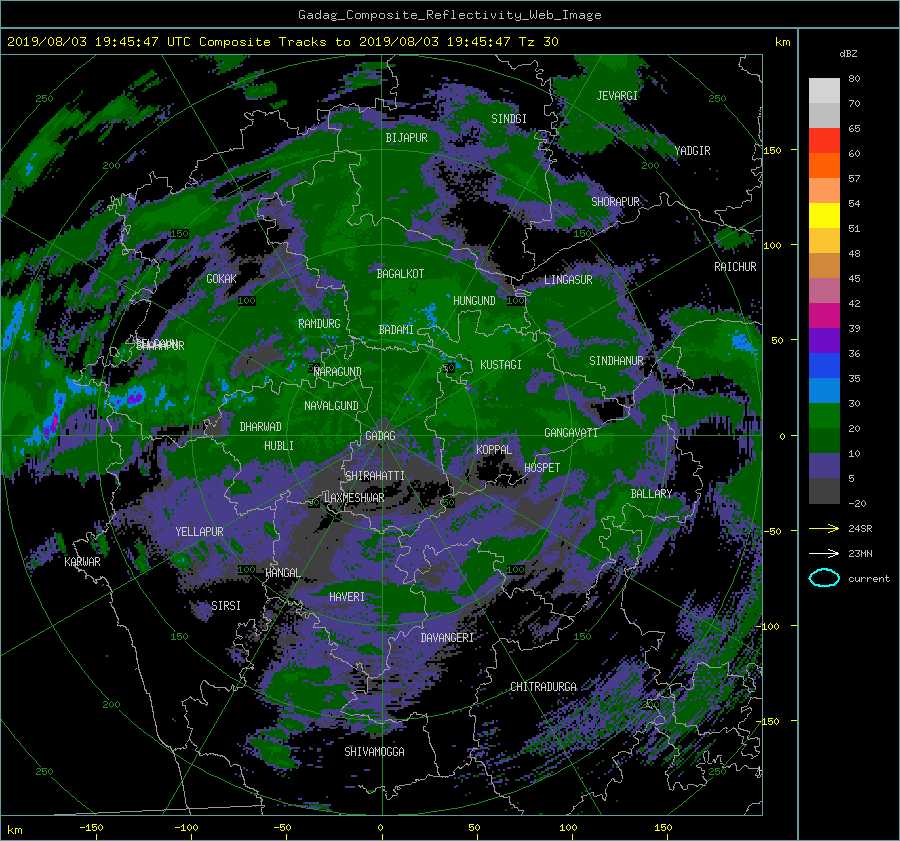Screen dimensions: 900x841
Task: Click the km unit label at bottom-left
Action: click(14, 830)
